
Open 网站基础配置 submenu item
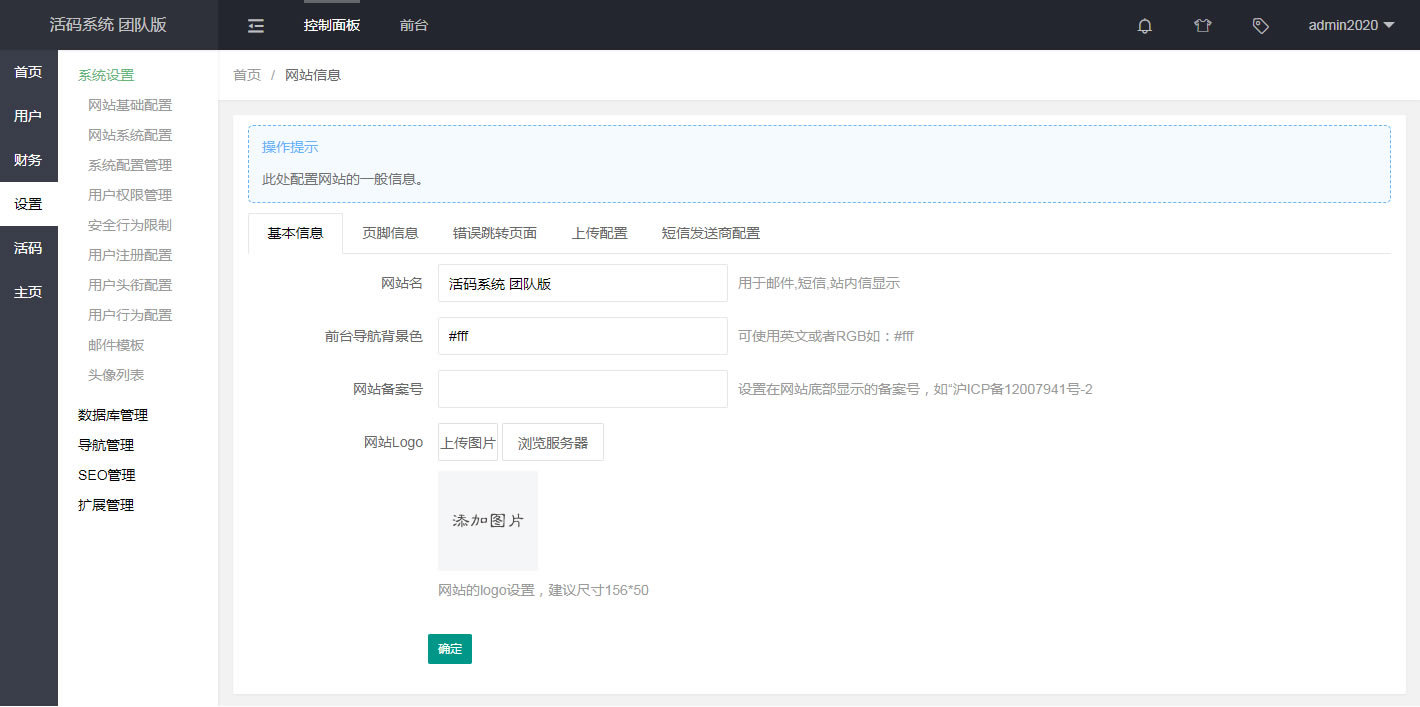pos(130,105)
